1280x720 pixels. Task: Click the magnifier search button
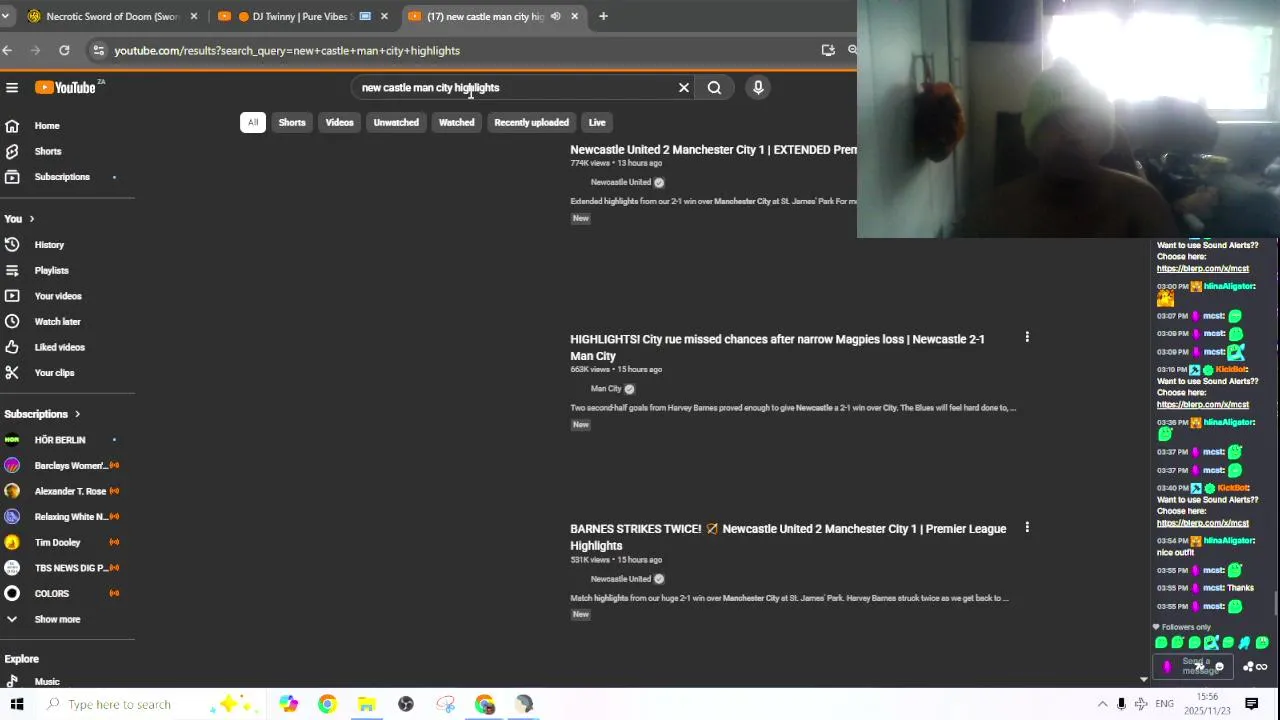pyautogui.click(x=714, y=88)
